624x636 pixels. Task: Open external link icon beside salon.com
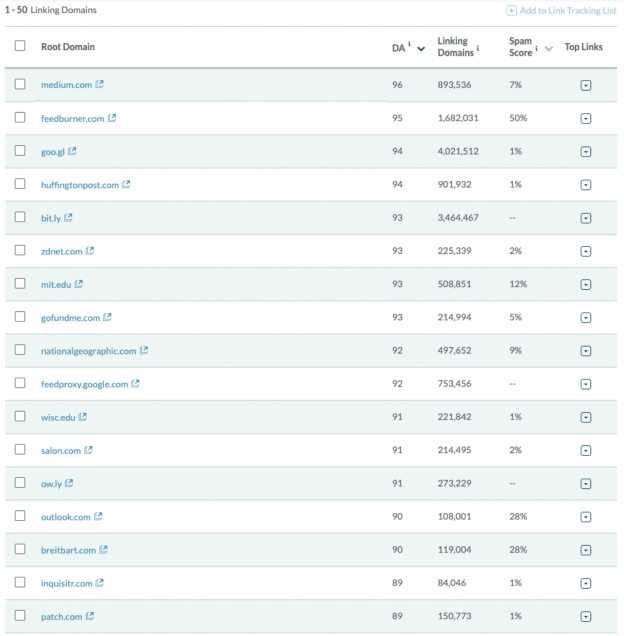[x=88, y=450]
